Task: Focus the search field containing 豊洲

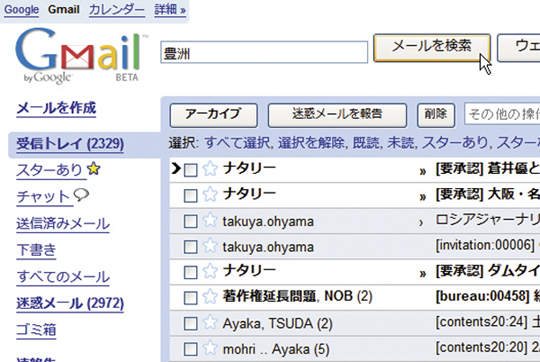Action: [264, 52]
